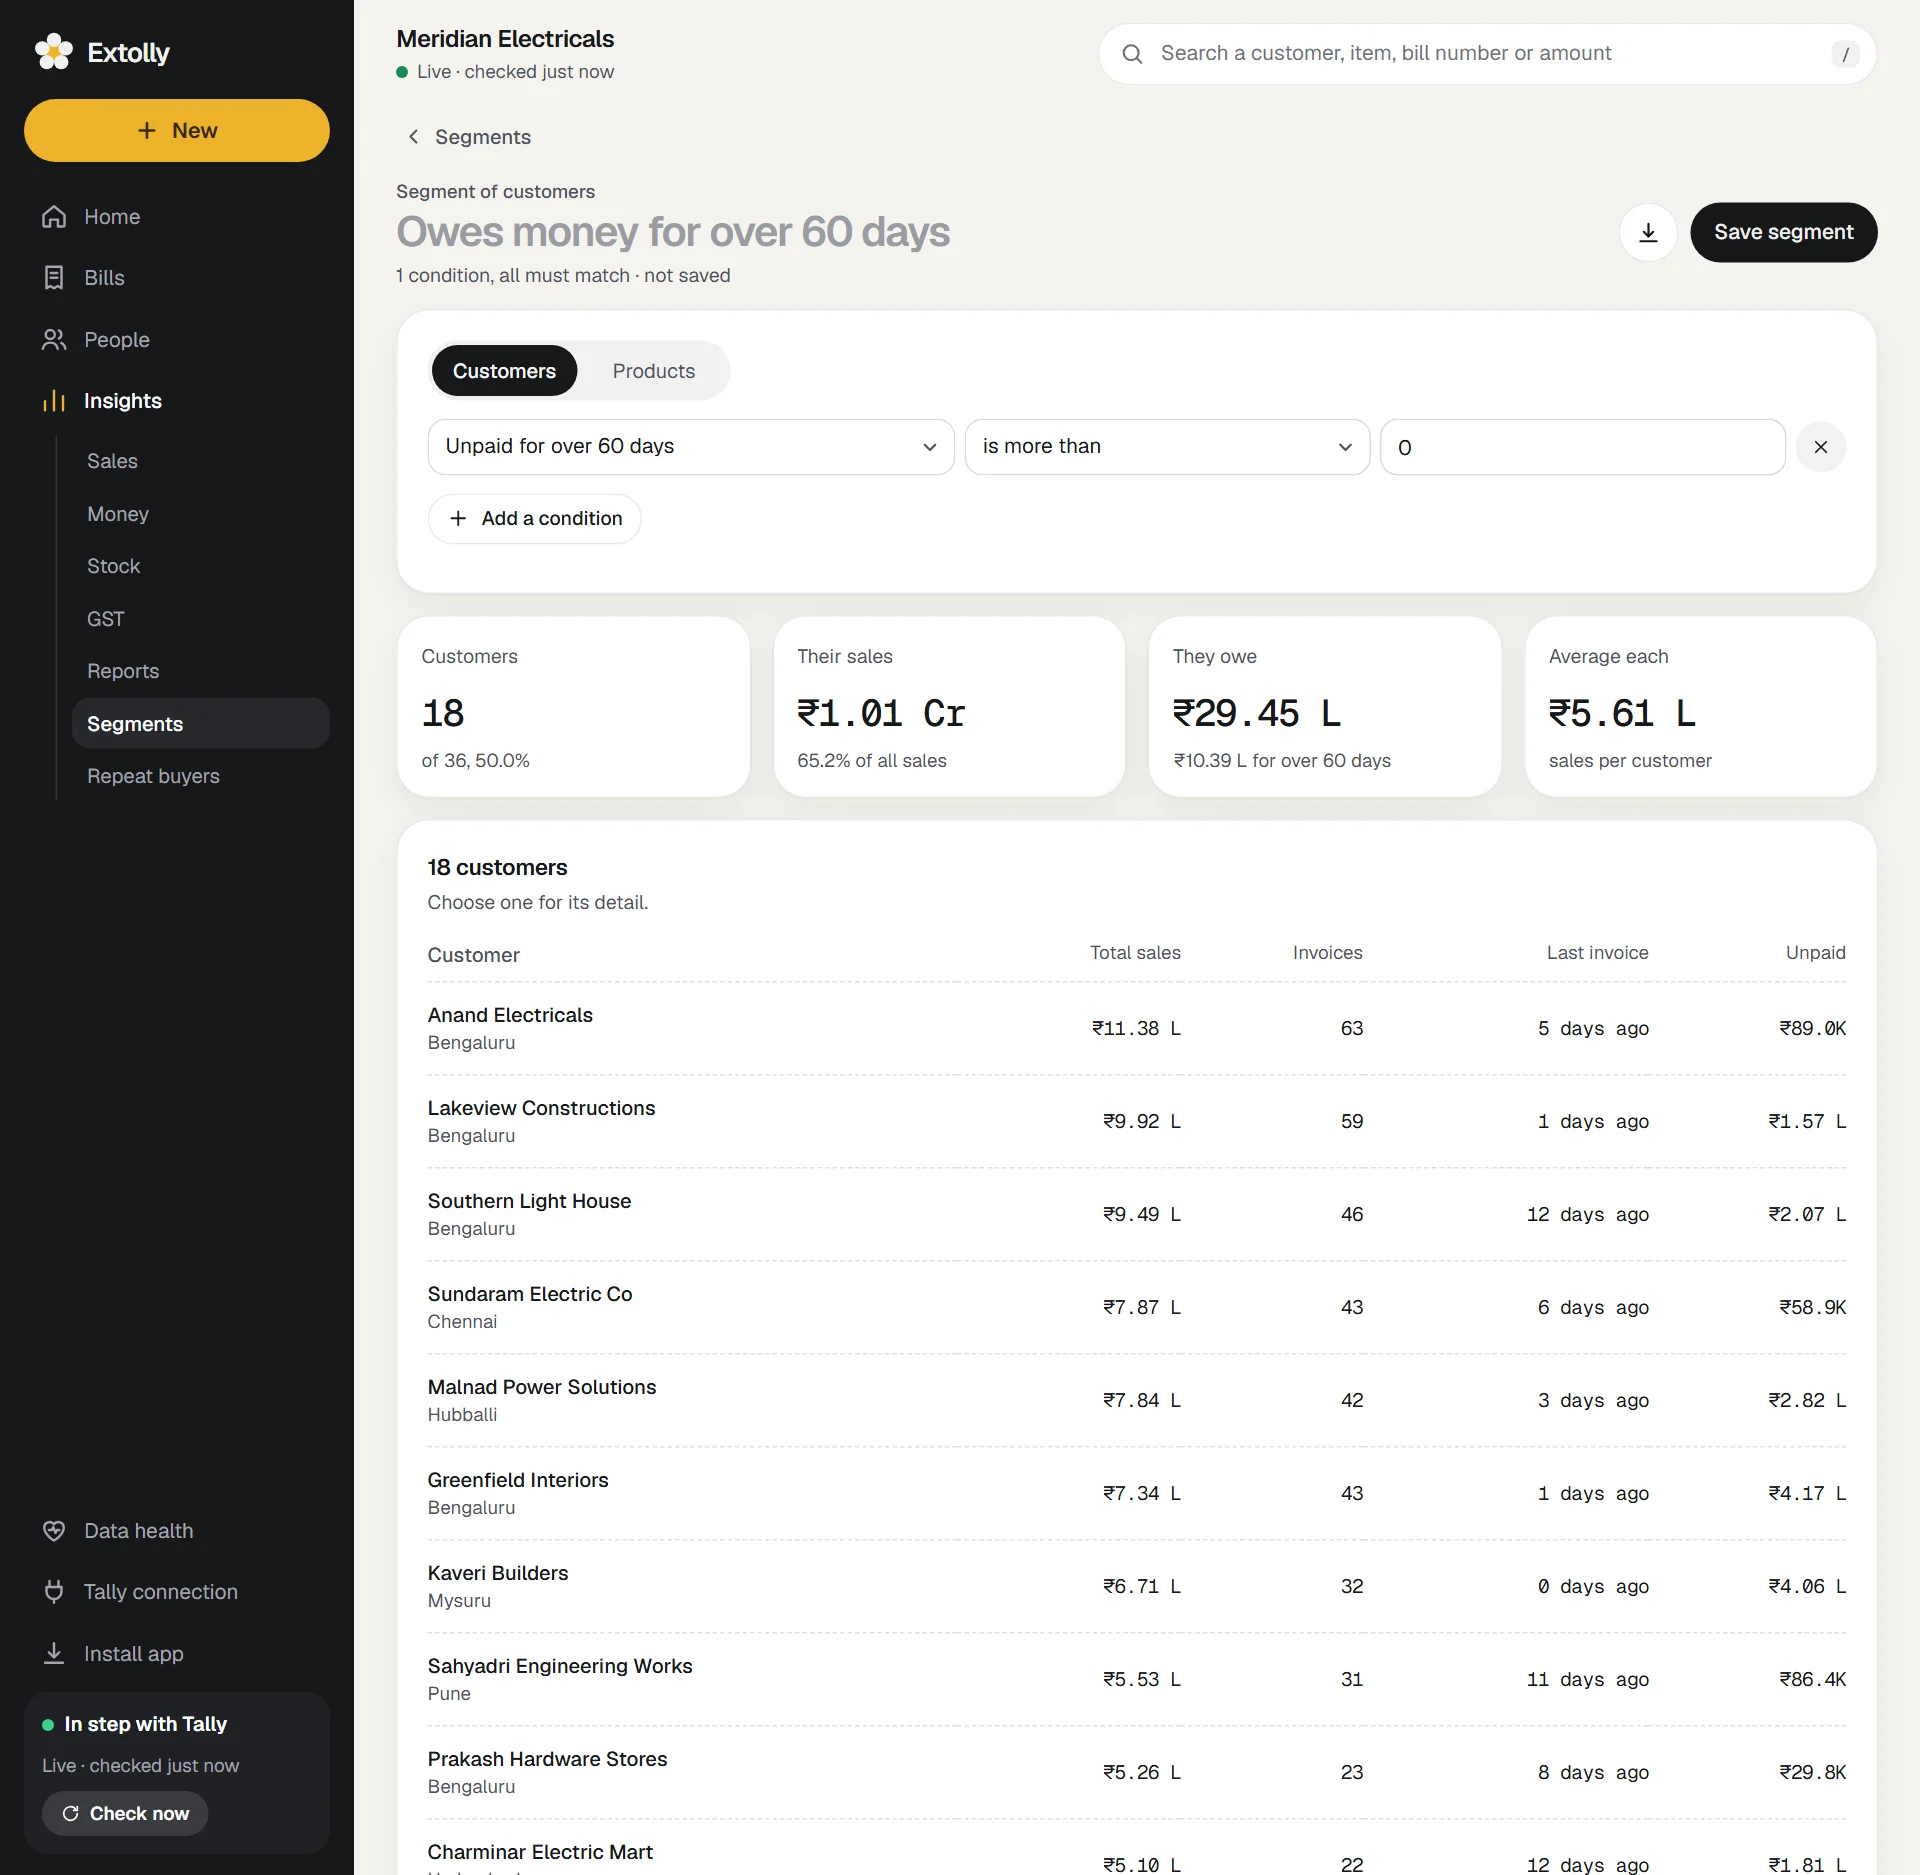The image size is (1920, 1875).
Task: Create a new entry with New button
Action: click(x=177, y=131)
